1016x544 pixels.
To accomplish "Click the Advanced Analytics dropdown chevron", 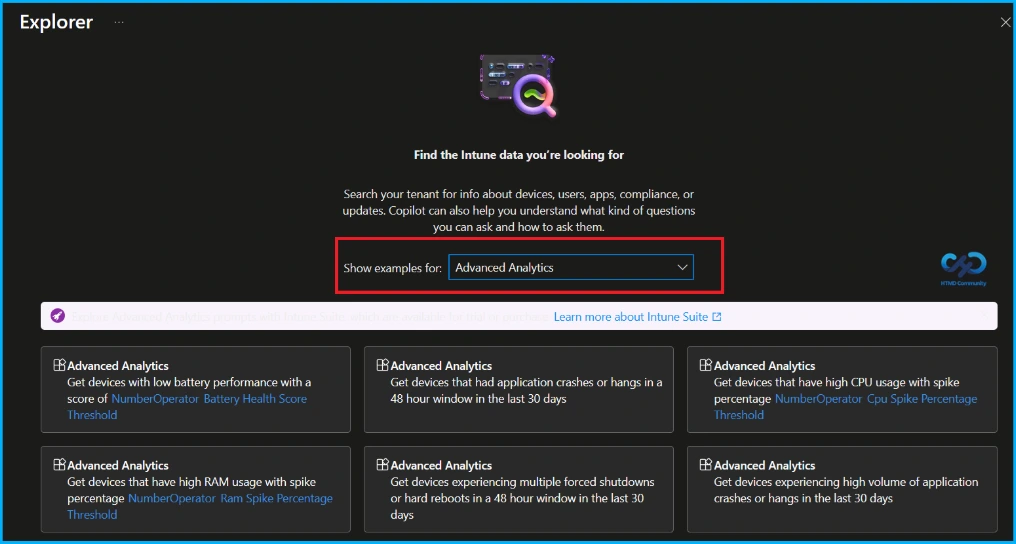I will [682, 267].
